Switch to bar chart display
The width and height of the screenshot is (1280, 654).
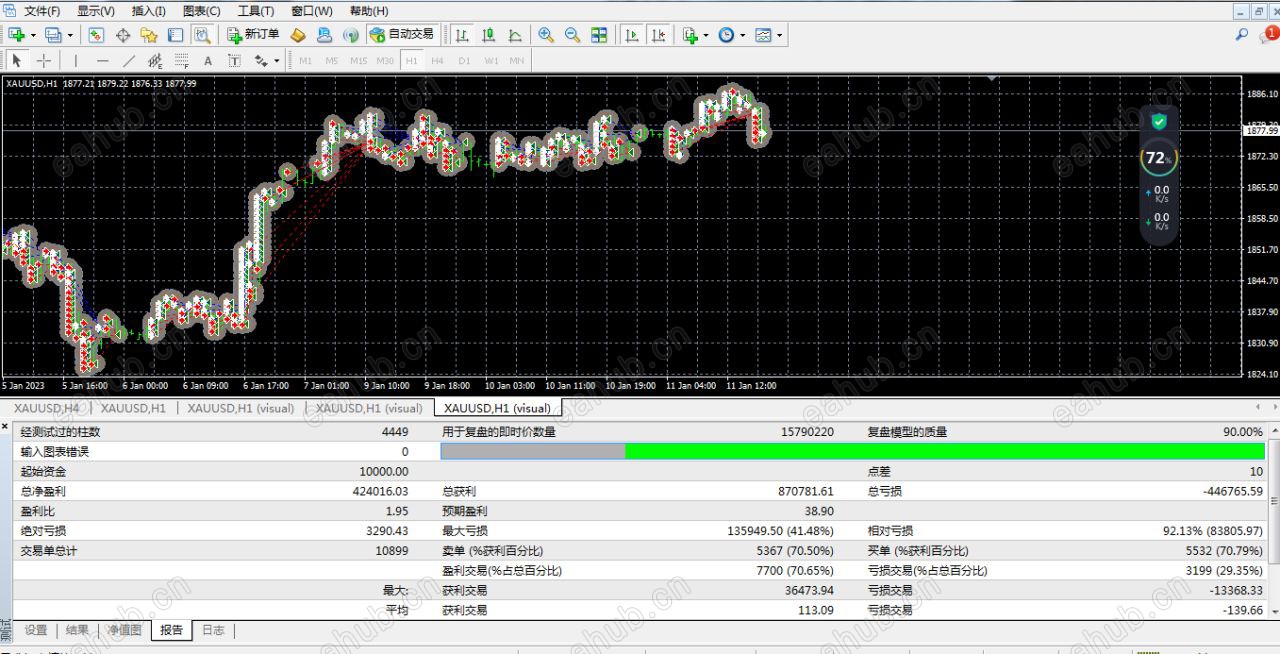coord(462,35)
